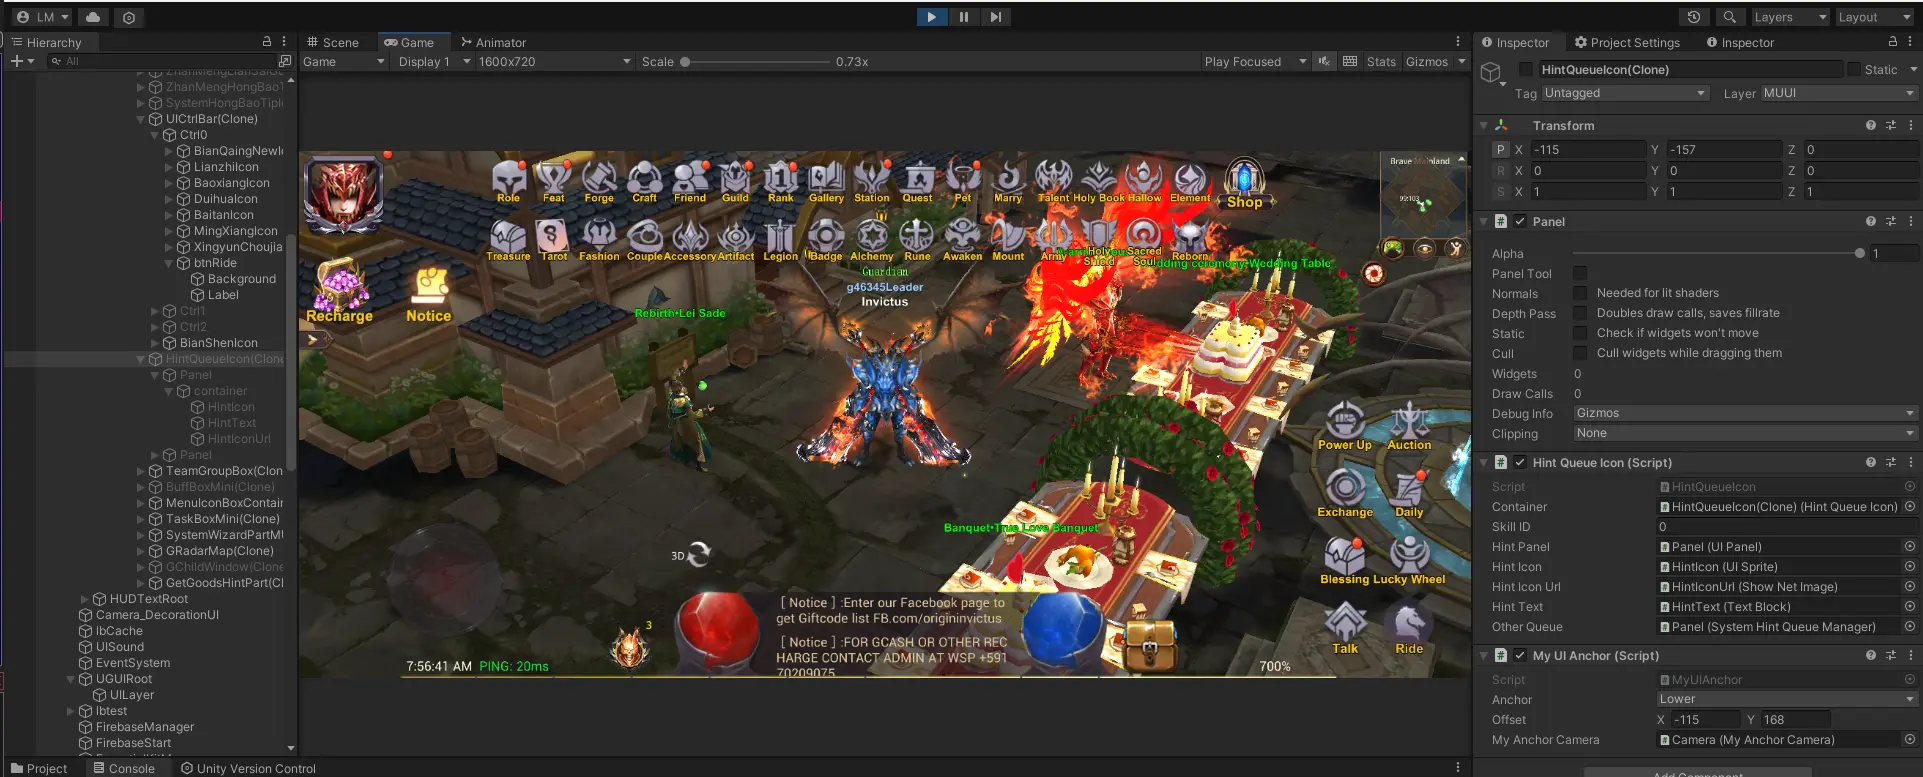Open the LM account button
1923x777 pixels.
42,17
